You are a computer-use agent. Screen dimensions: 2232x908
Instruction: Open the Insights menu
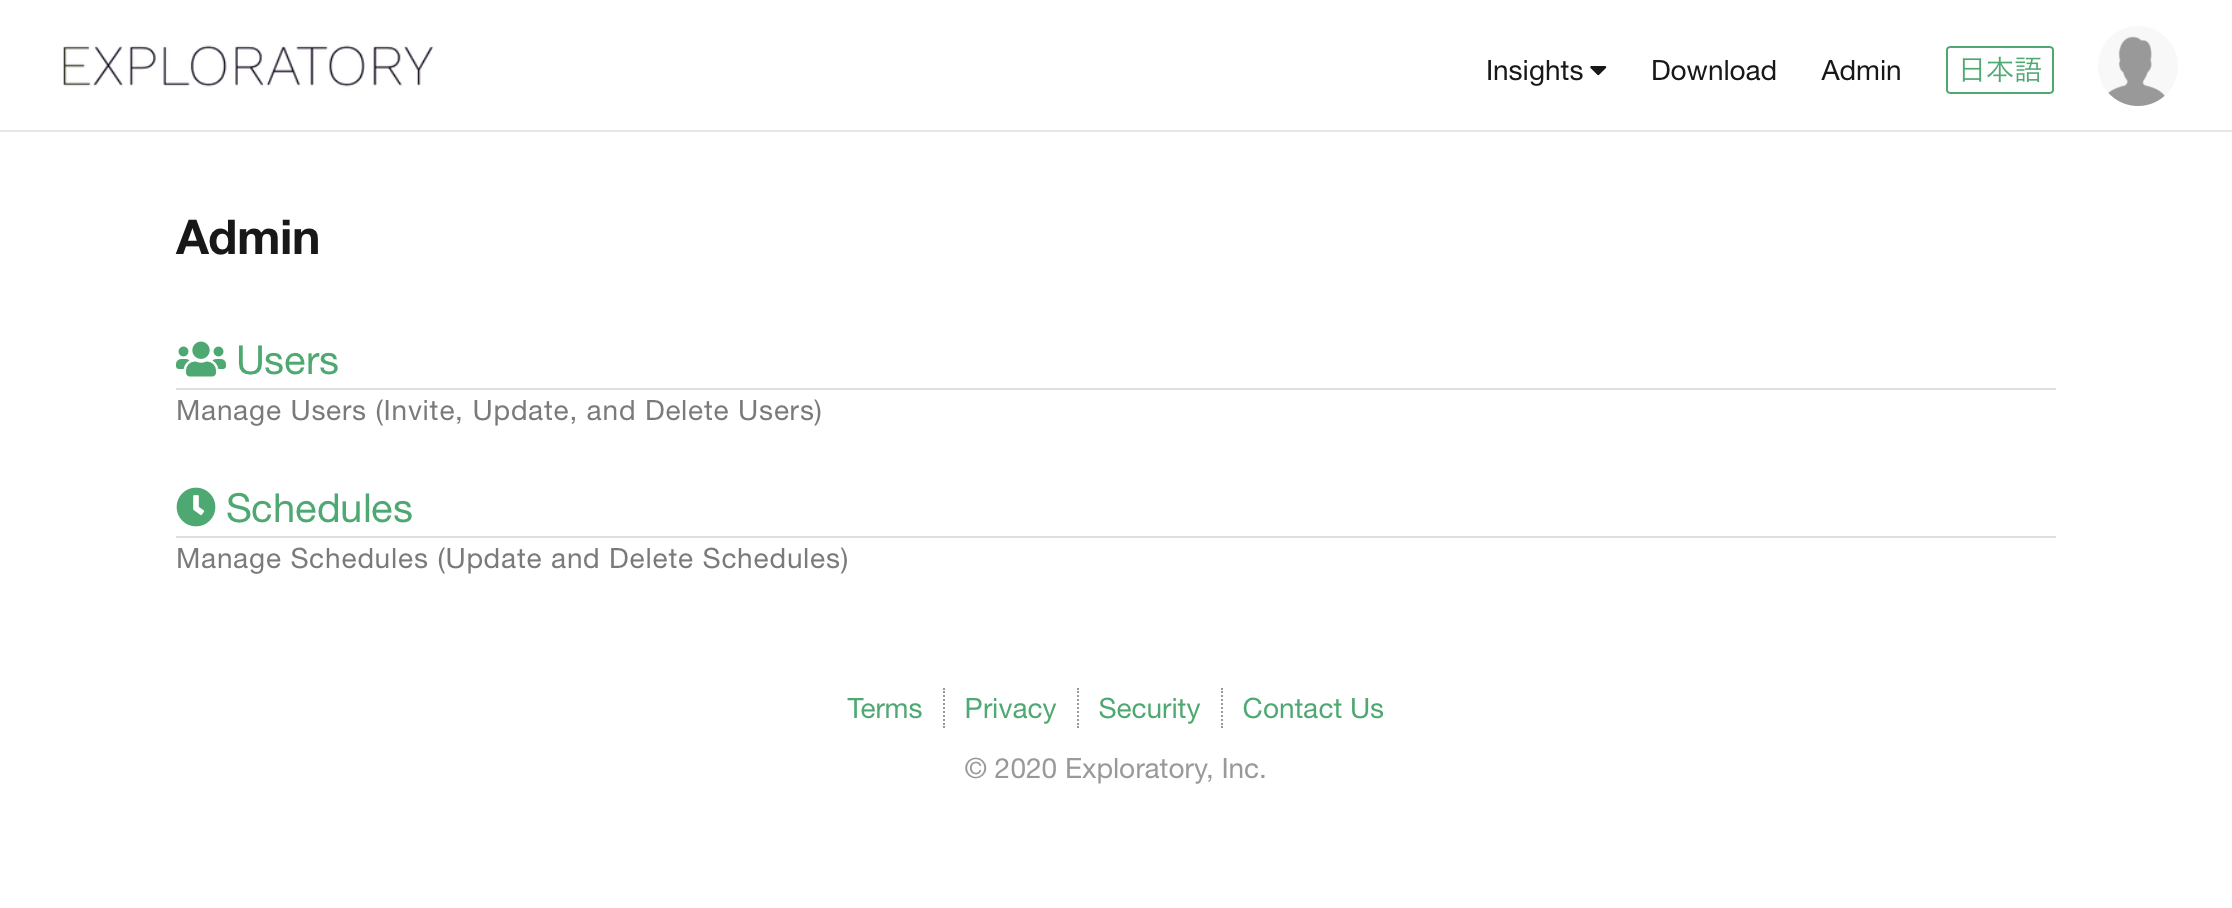click(1546, 70)
